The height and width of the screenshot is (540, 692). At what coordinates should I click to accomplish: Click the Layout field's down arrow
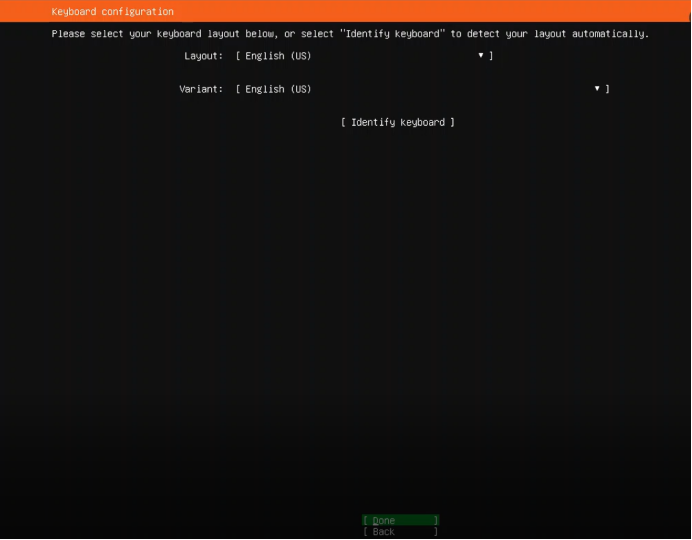click(x=481, y=56)
